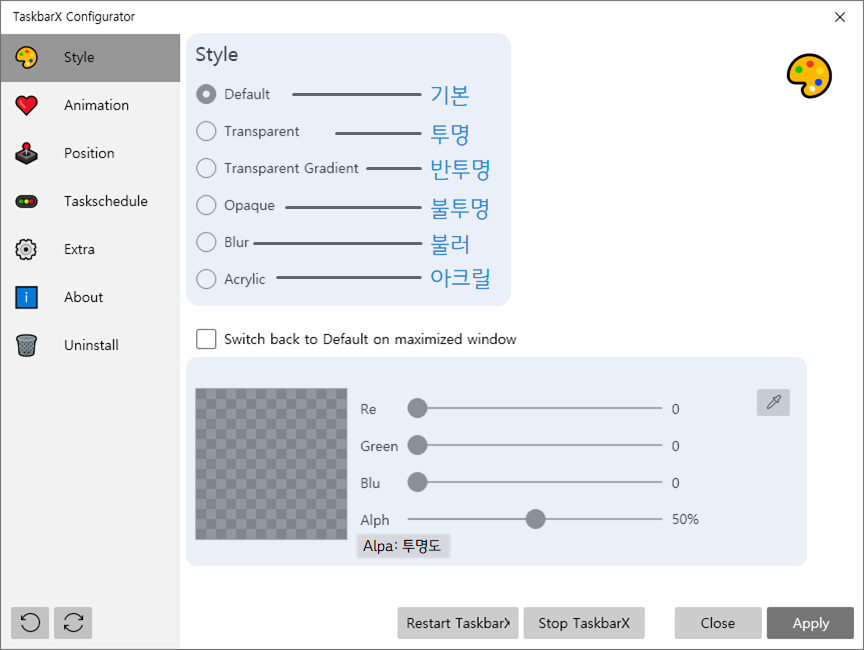Screen dimensions: 864x650
Task: Click the Korean label 불투명
Action: 460,208
